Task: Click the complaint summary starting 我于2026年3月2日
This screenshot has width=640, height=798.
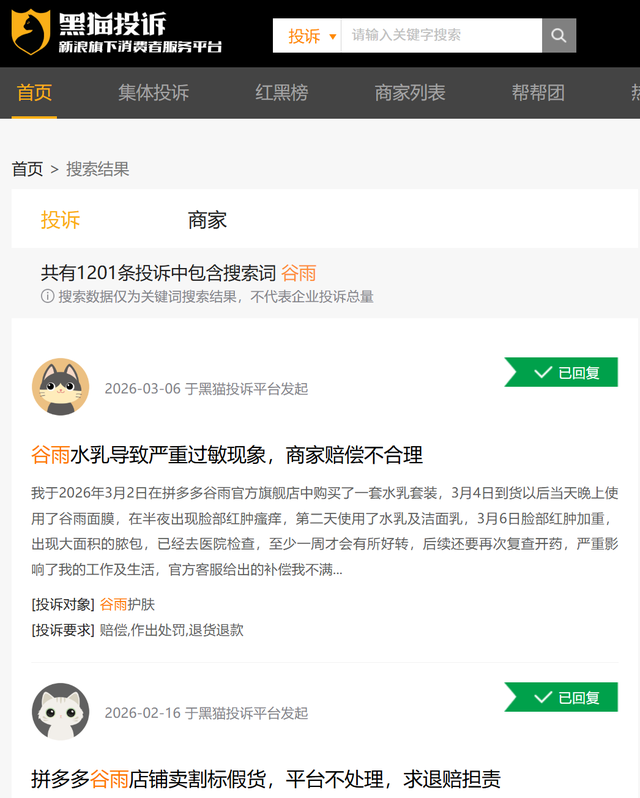Action: pos(325,531)
